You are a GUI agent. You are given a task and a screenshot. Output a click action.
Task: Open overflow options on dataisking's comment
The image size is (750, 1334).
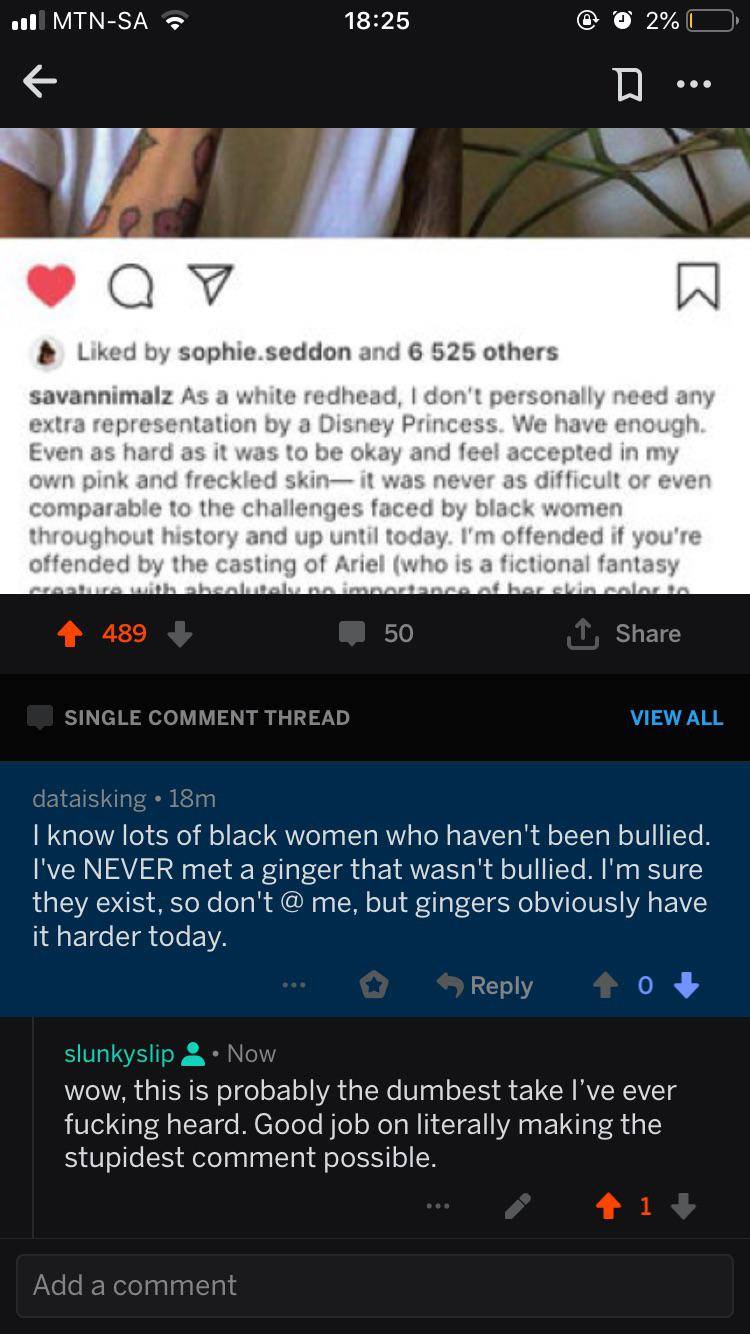coord(293,984)
